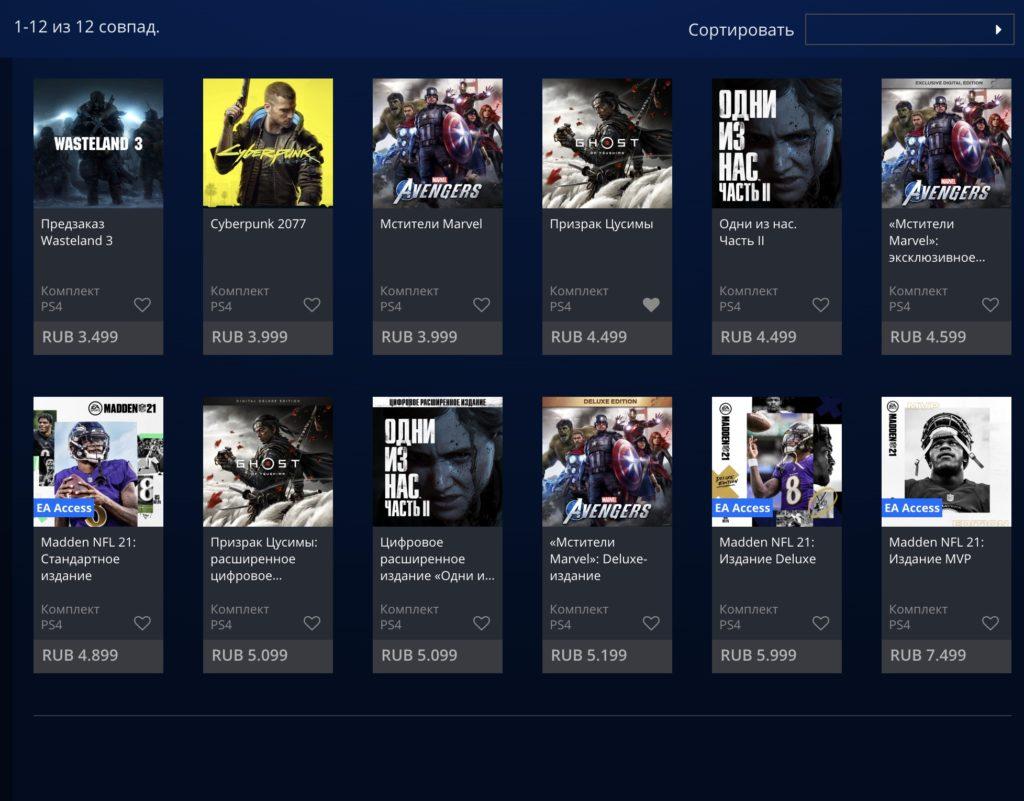Open Призрак Цусимы standard cover image
1024x801 pixels.
tap(607, 143)
